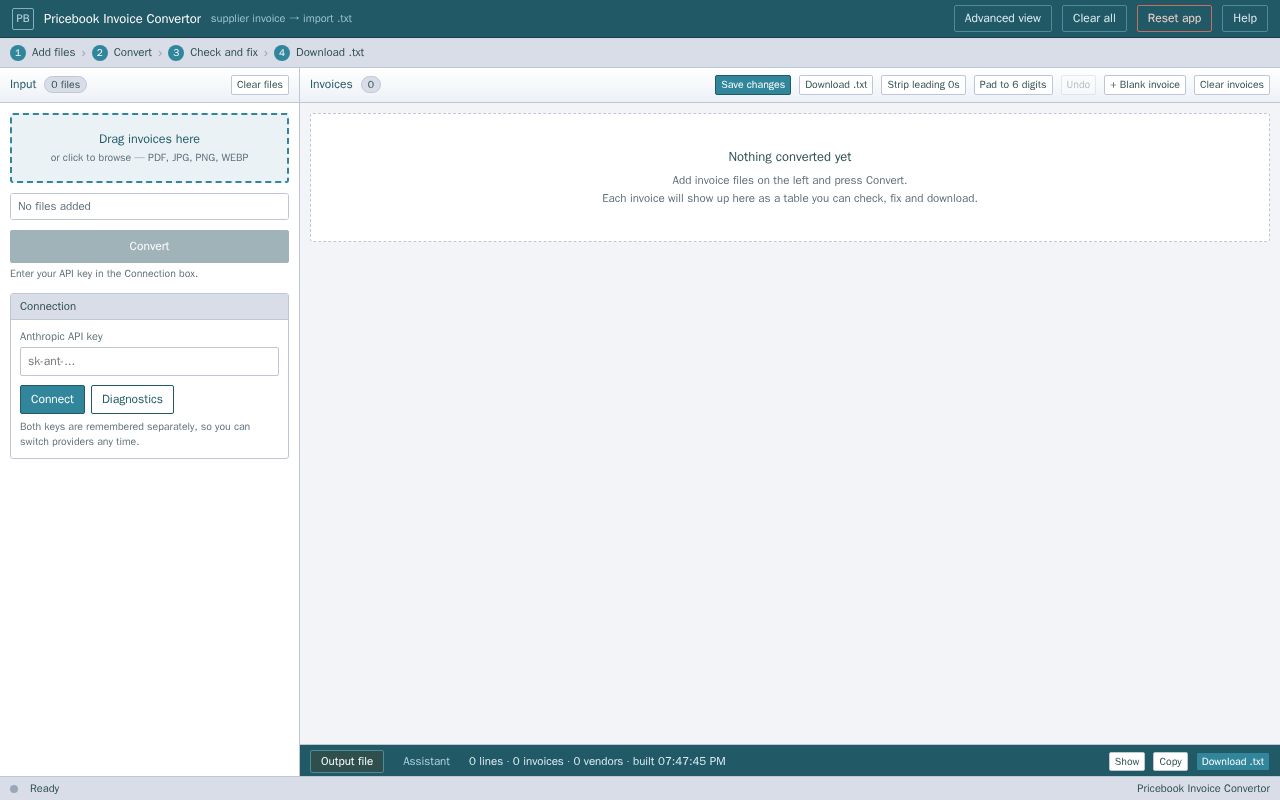This screenshot has height=800, width=1280.
Task: Focus the Anthropic API key field
Action: (149, 361)
